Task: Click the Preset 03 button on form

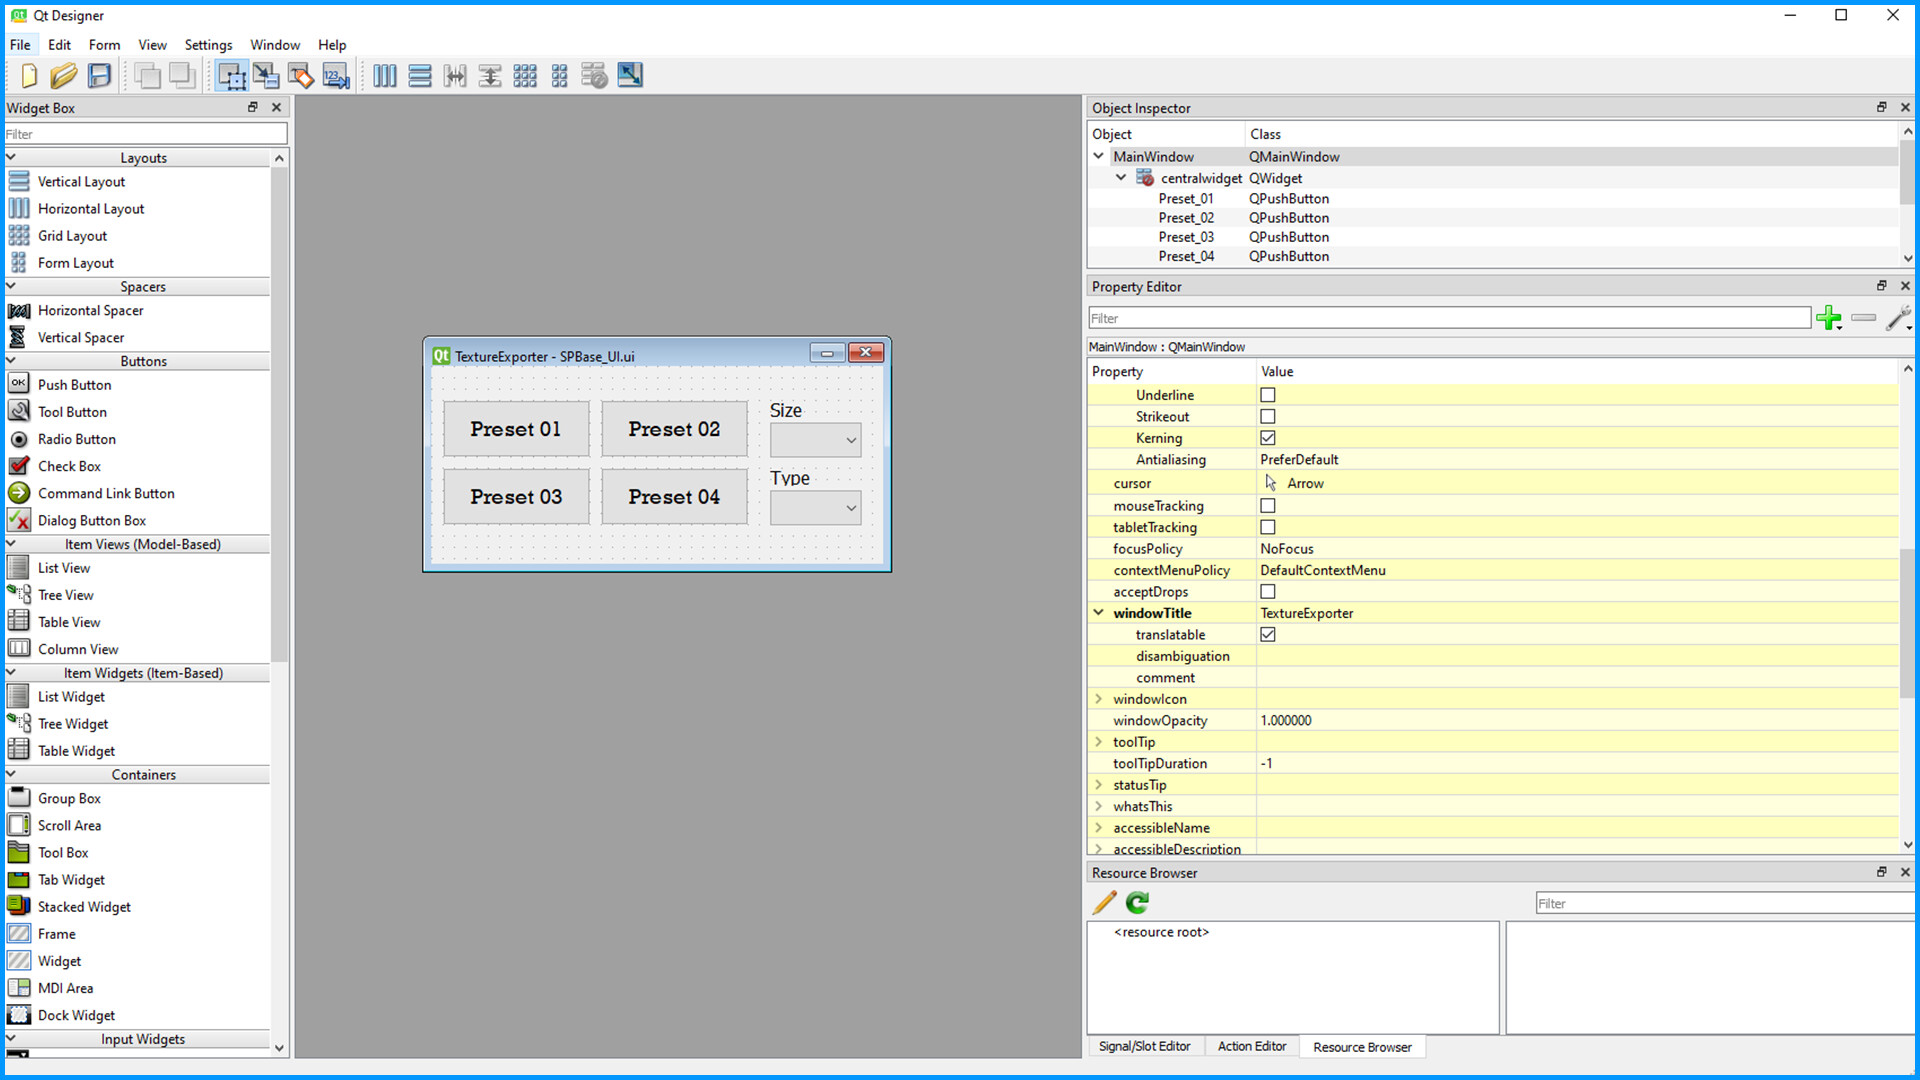Action: [516, 497]
